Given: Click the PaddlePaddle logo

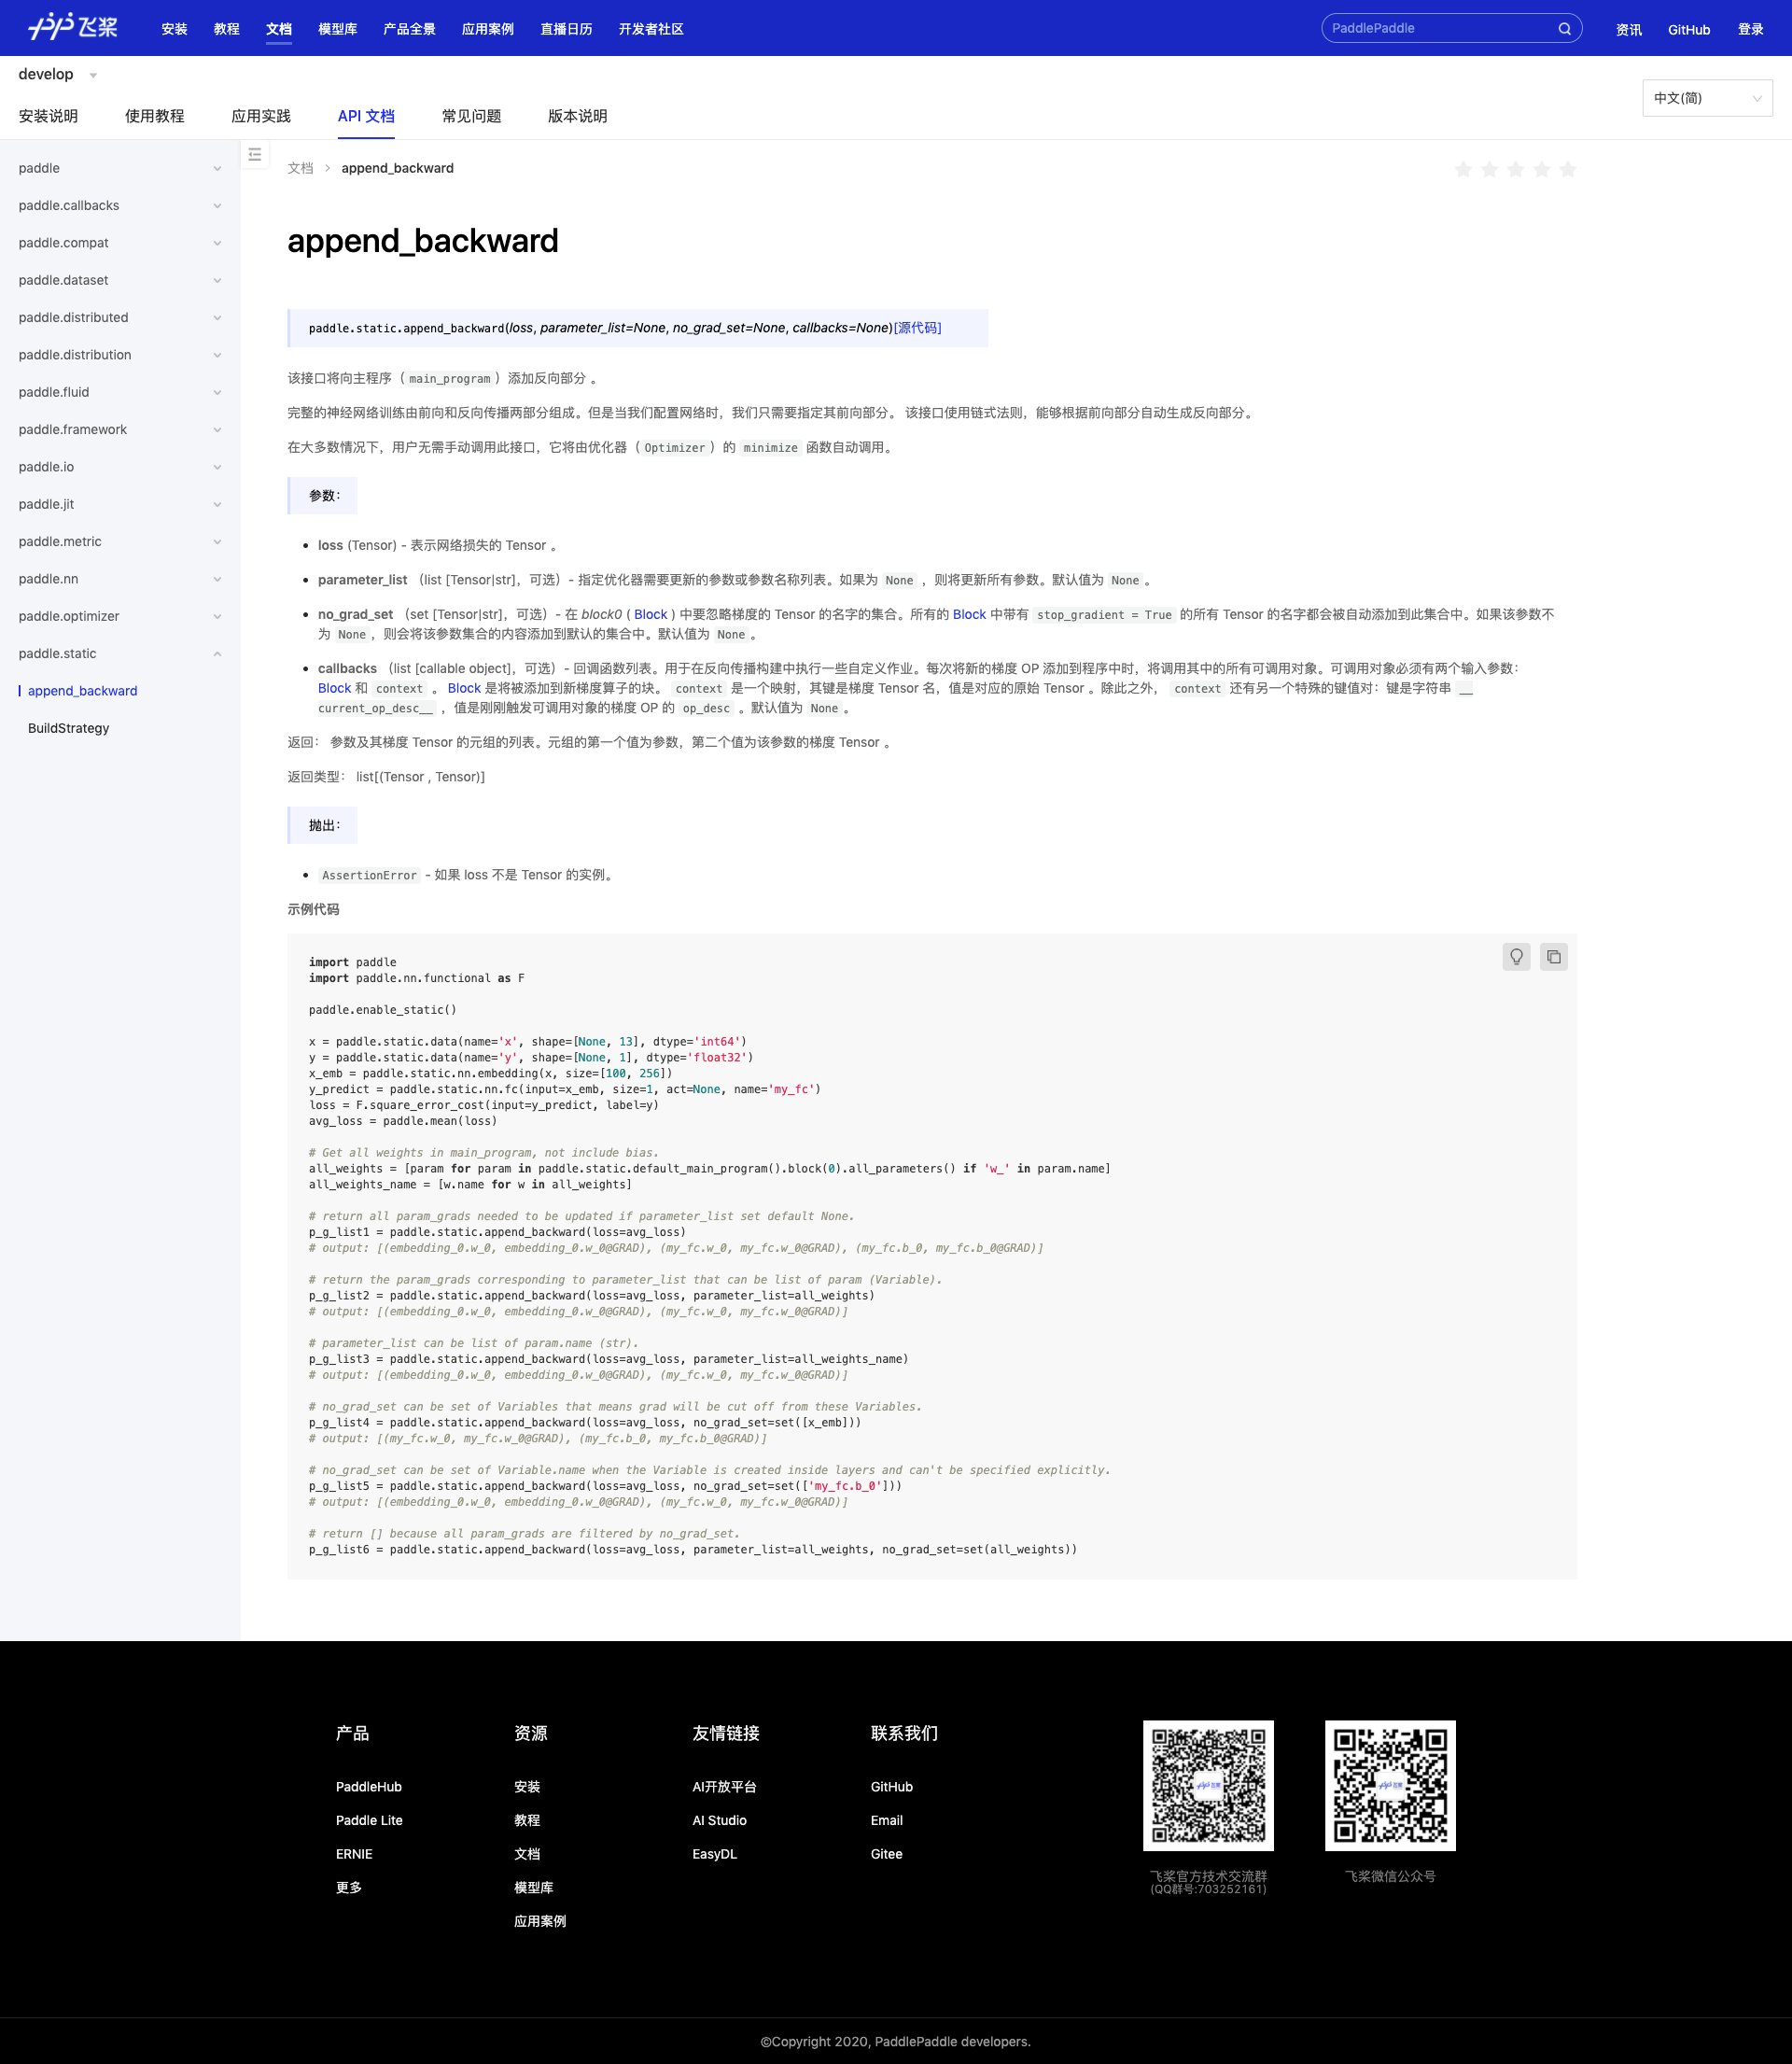Looking at the screenshot, I should (72, 27).
